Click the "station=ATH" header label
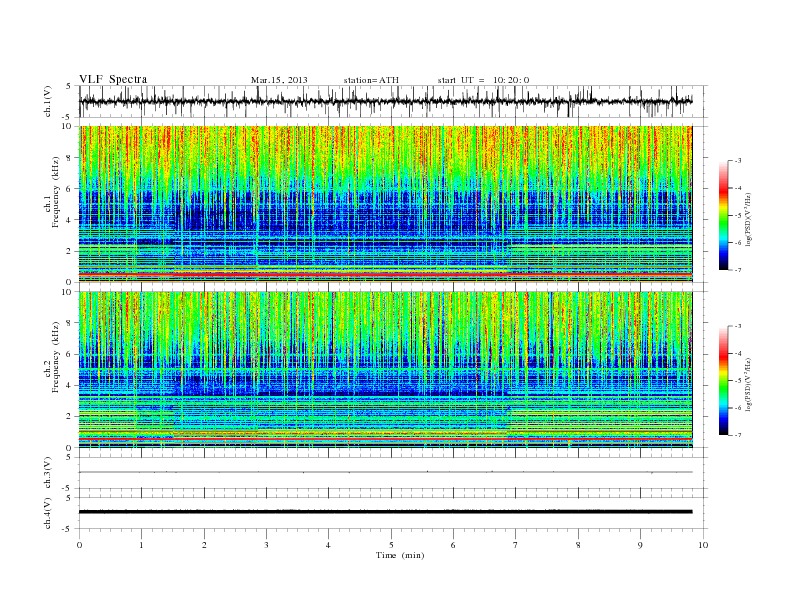792x612 pixels. pyautogui.click(x=371, y=80)
